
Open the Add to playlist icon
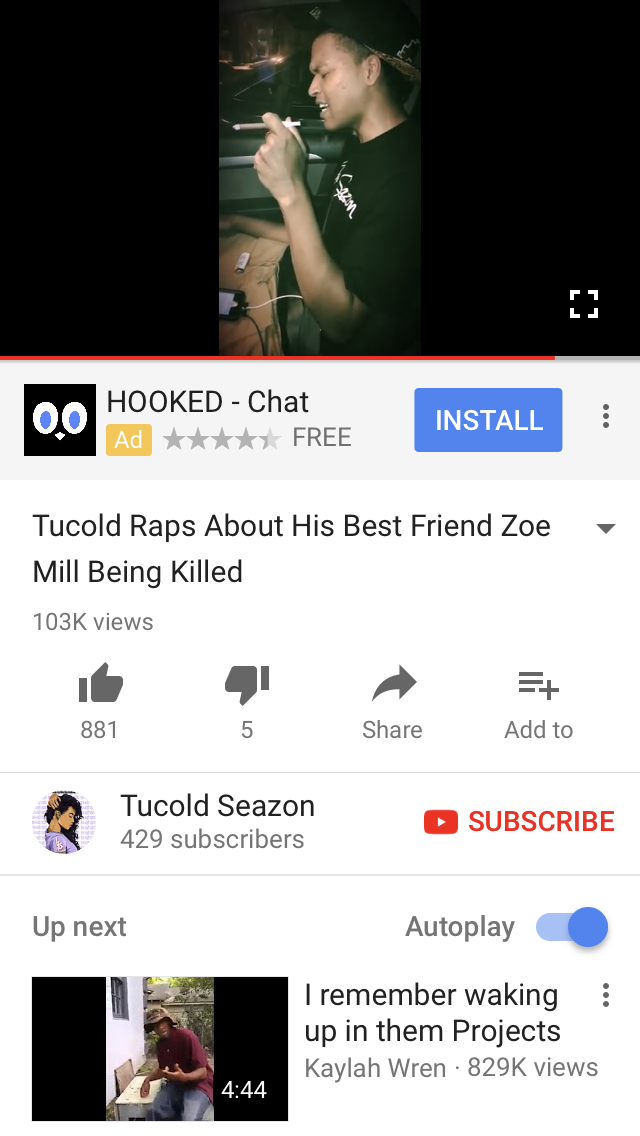(x=539, y=685)
